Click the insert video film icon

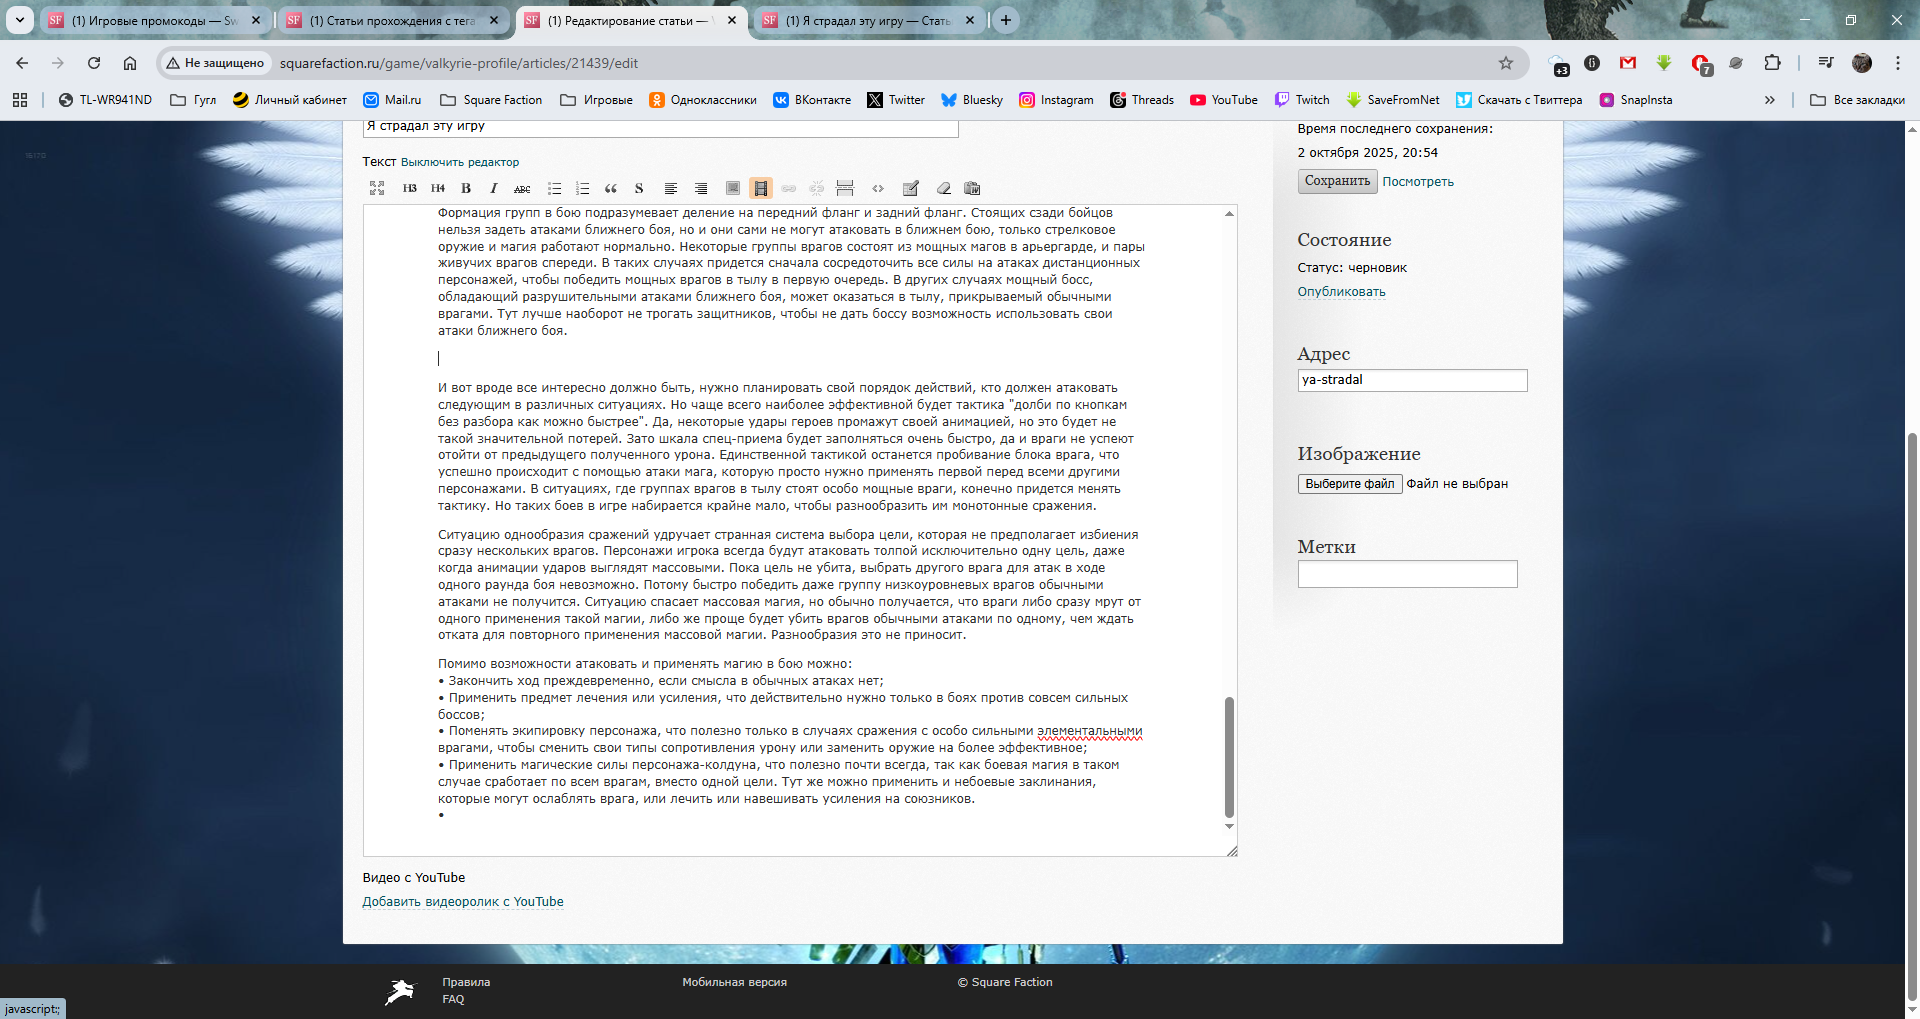coord(761,188)
